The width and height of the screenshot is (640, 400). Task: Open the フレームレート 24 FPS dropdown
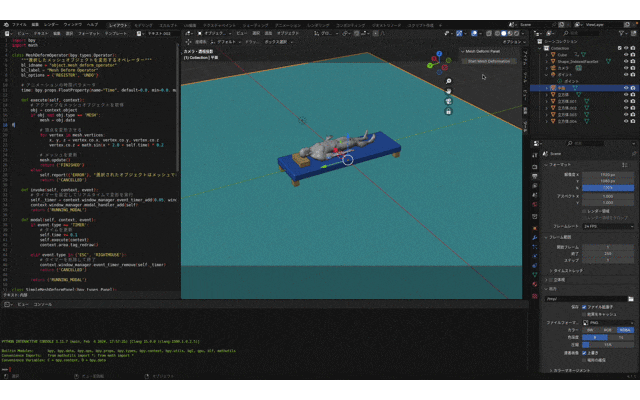(x=608, y=226)
